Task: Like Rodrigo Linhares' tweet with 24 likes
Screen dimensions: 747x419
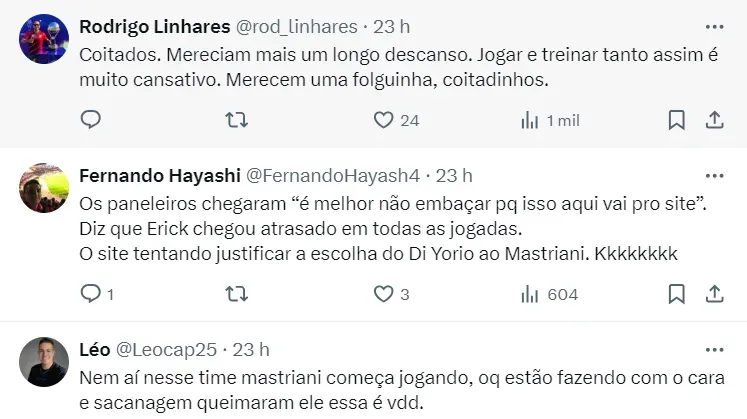Action: [x=383, y=120]
